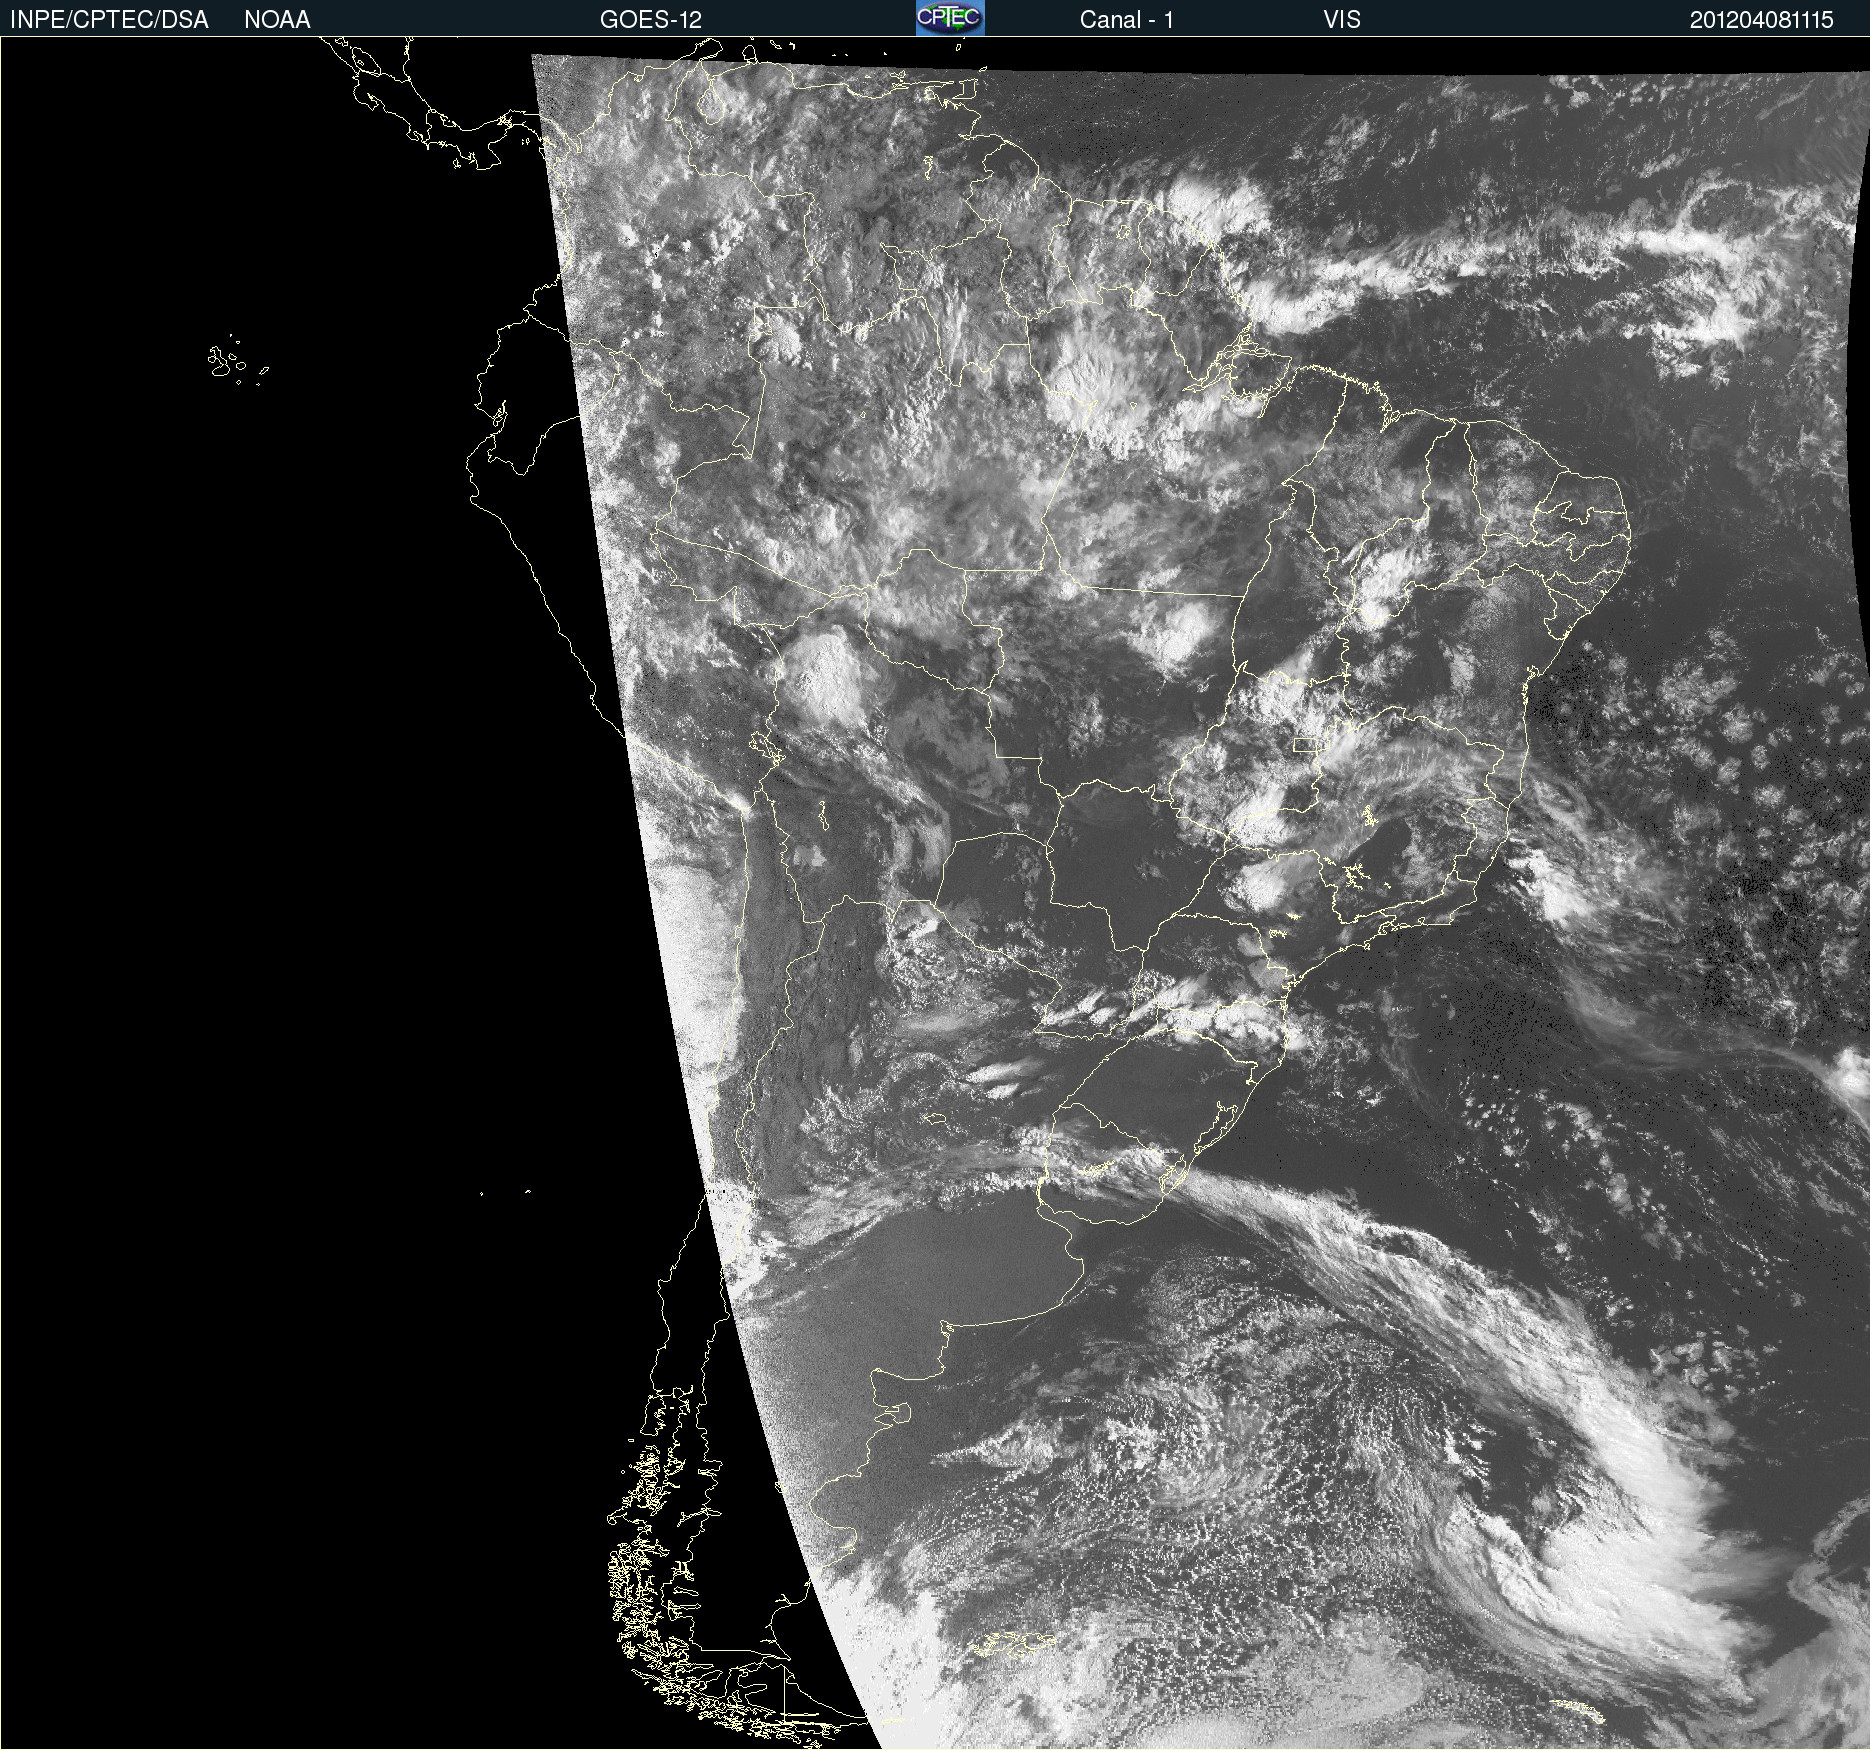This screenshot has width=1870, height=1750.
Task: Click the CPTEC logo in header
Action: pyautogui.click(x=950, y=18)
